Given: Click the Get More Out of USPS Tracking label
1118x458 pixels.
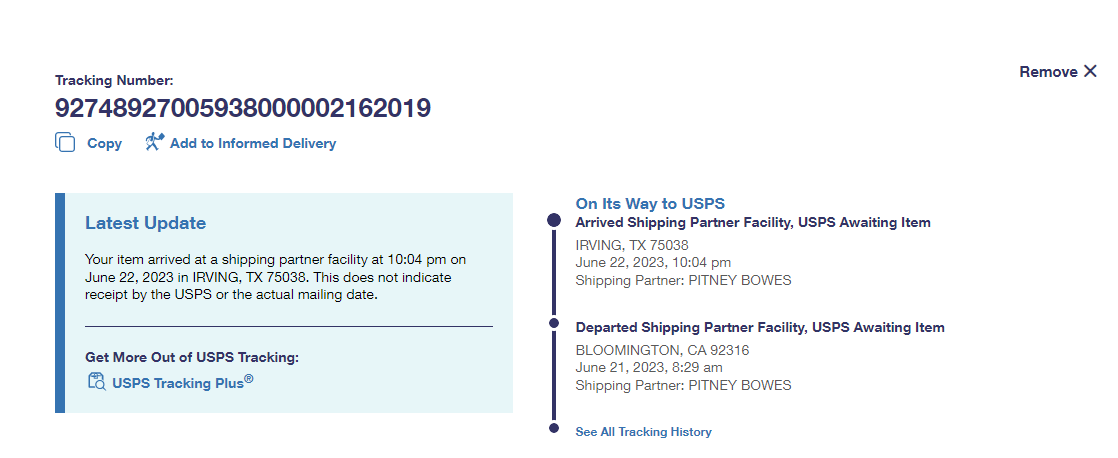Looking at the screenshot, I should [192, 357].
